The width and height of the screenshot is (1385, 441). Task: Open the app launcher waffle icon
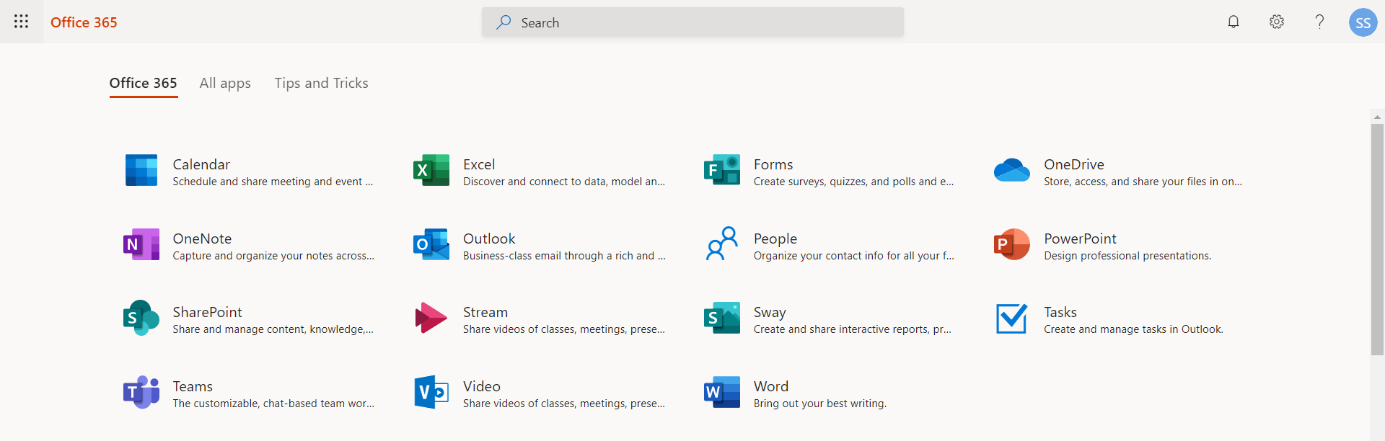[x=21, y=22]
